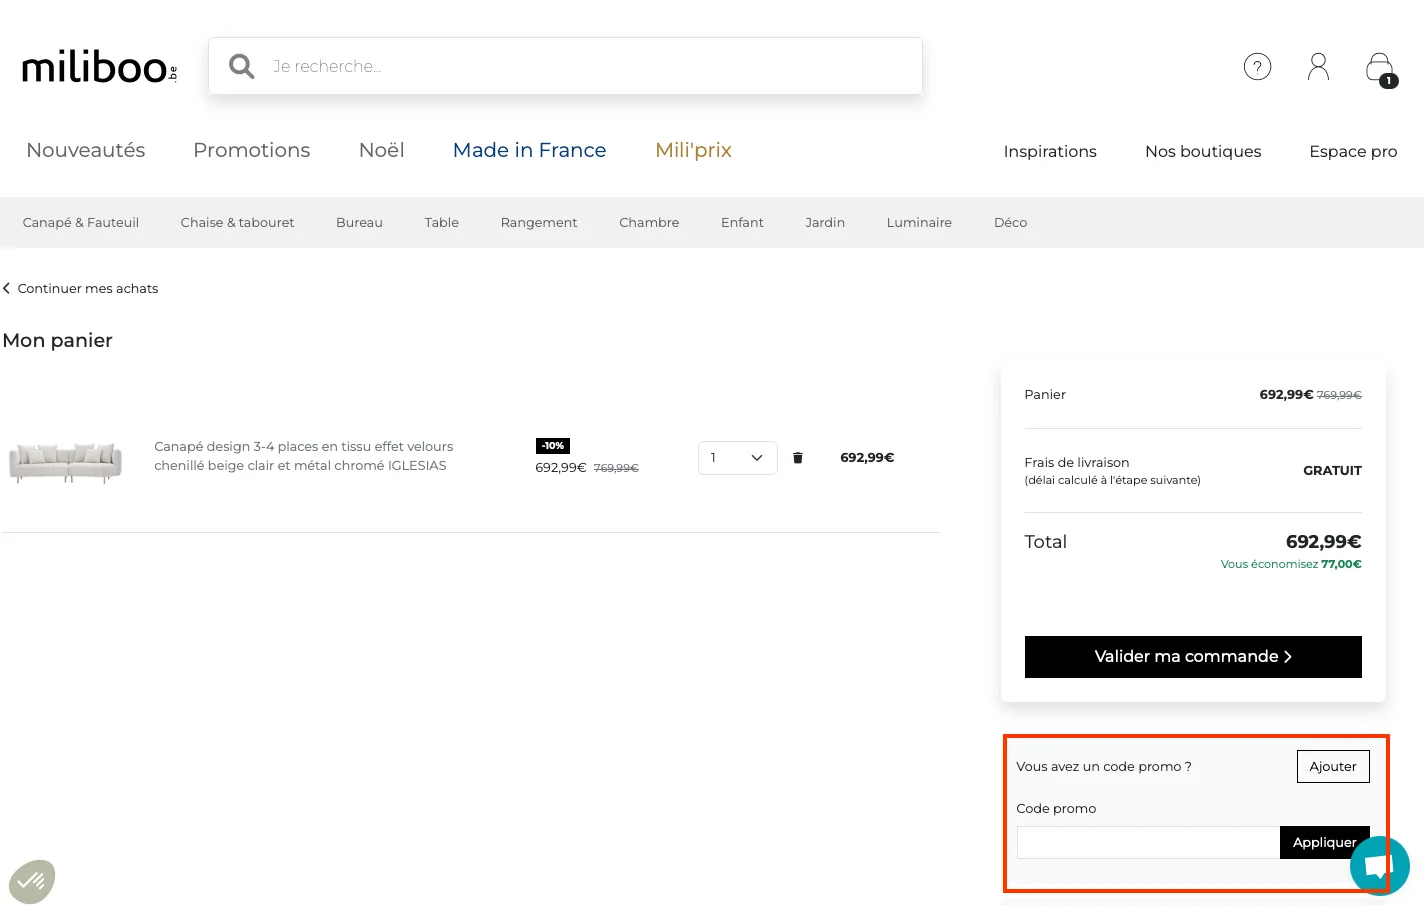
Task: Click the green double-check badge icon
Action: pyautogui.click(x=32, y=882)
